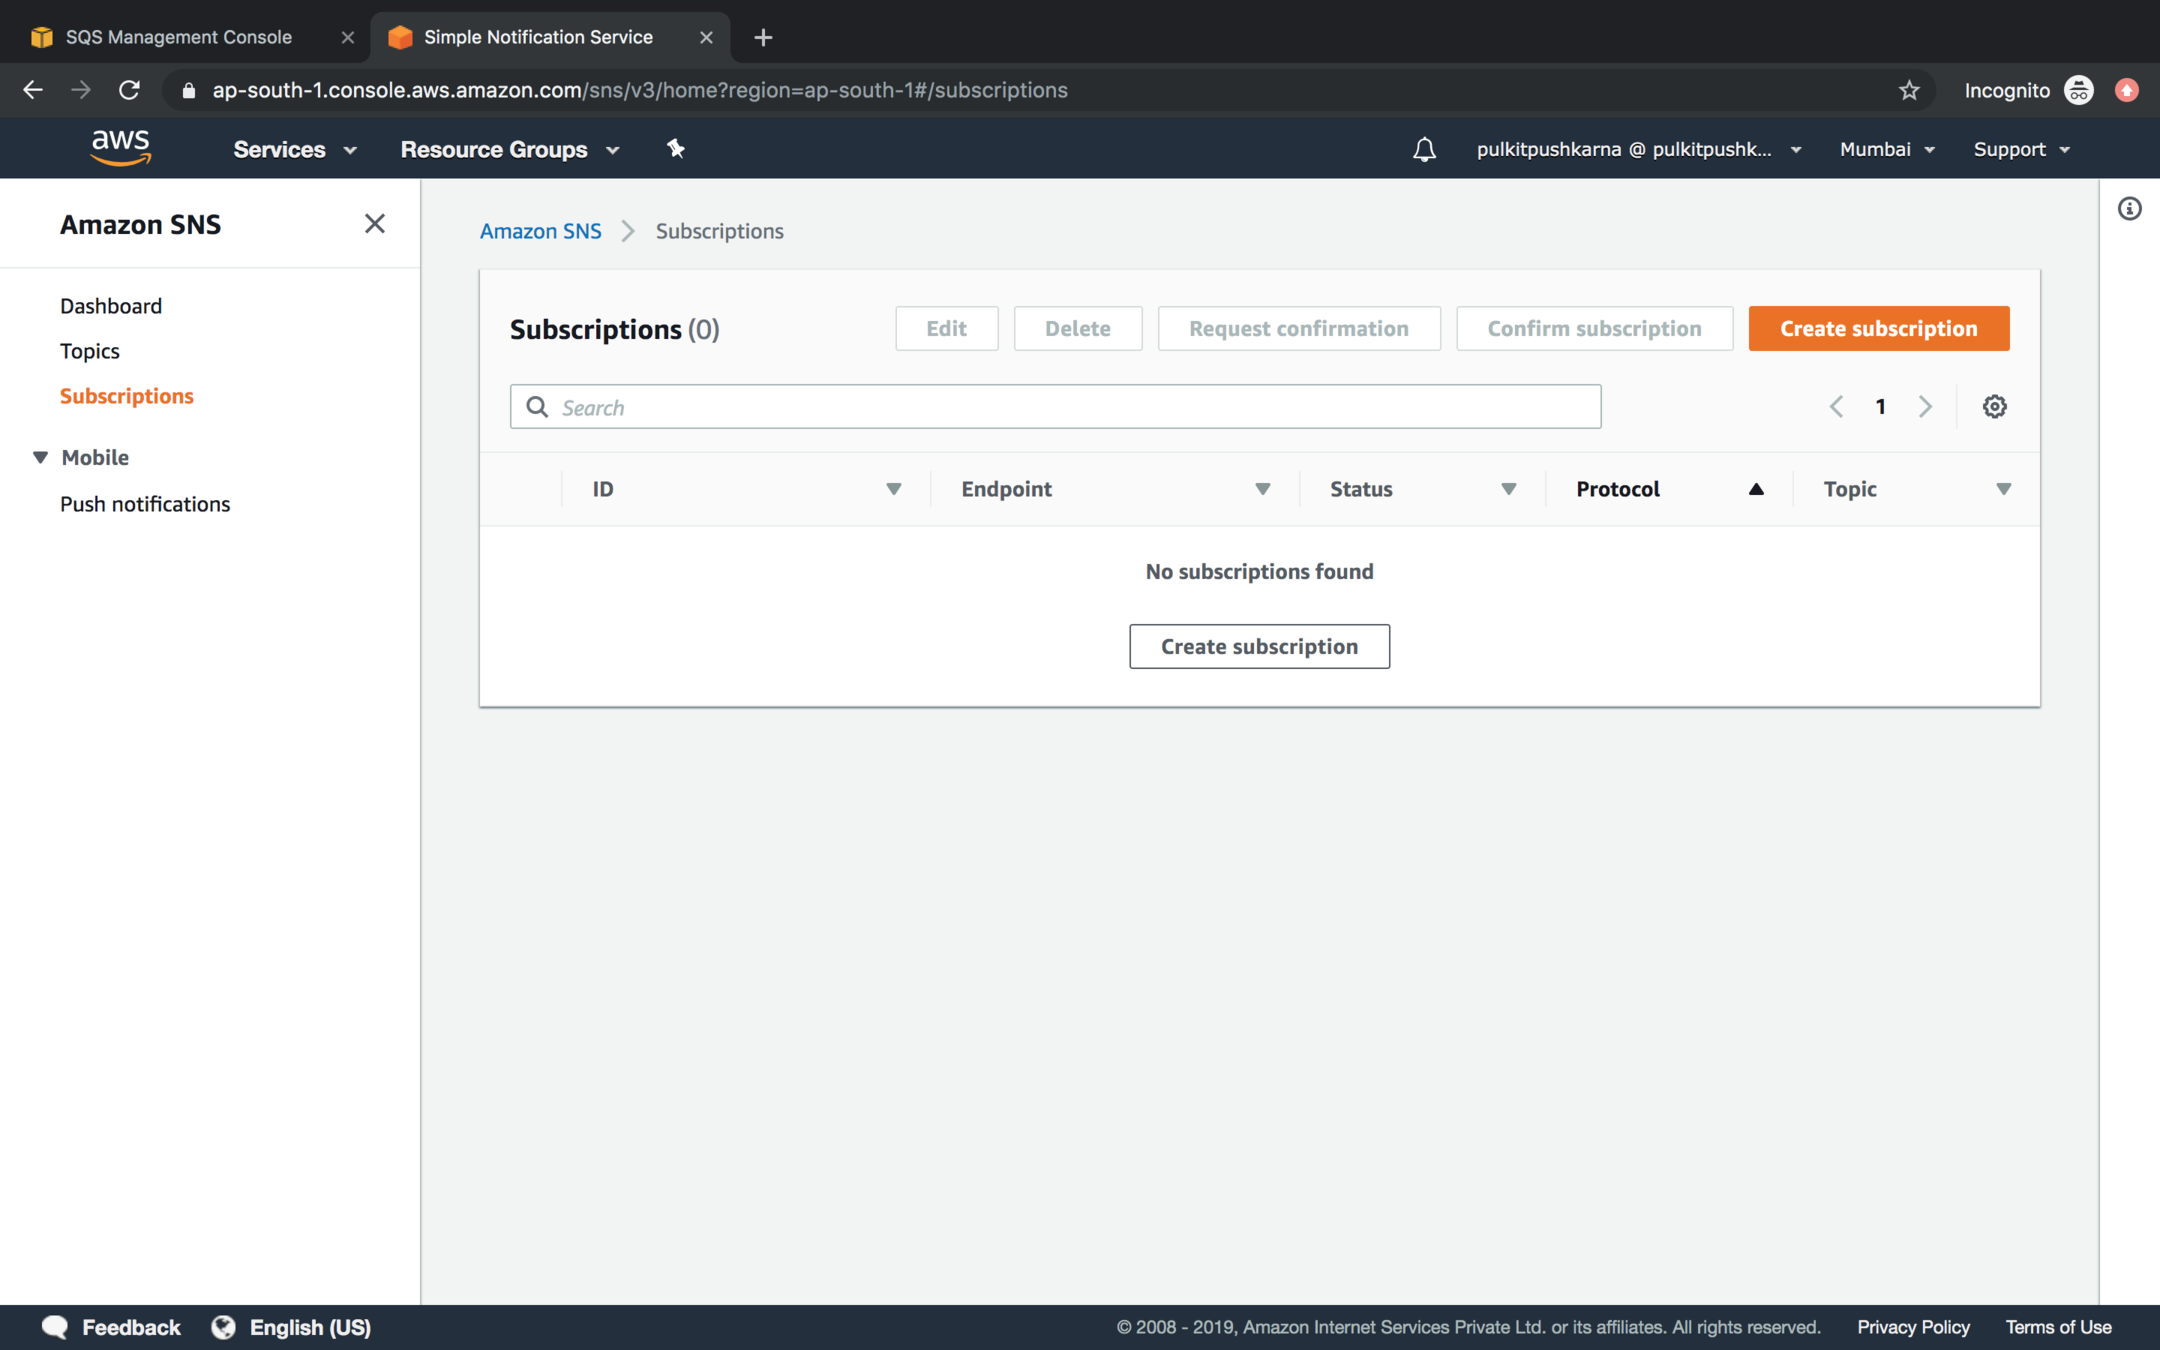This screenshot has height=1350, width=2160.
Task: Click the subscriptions Search field
Action: 1054,407
